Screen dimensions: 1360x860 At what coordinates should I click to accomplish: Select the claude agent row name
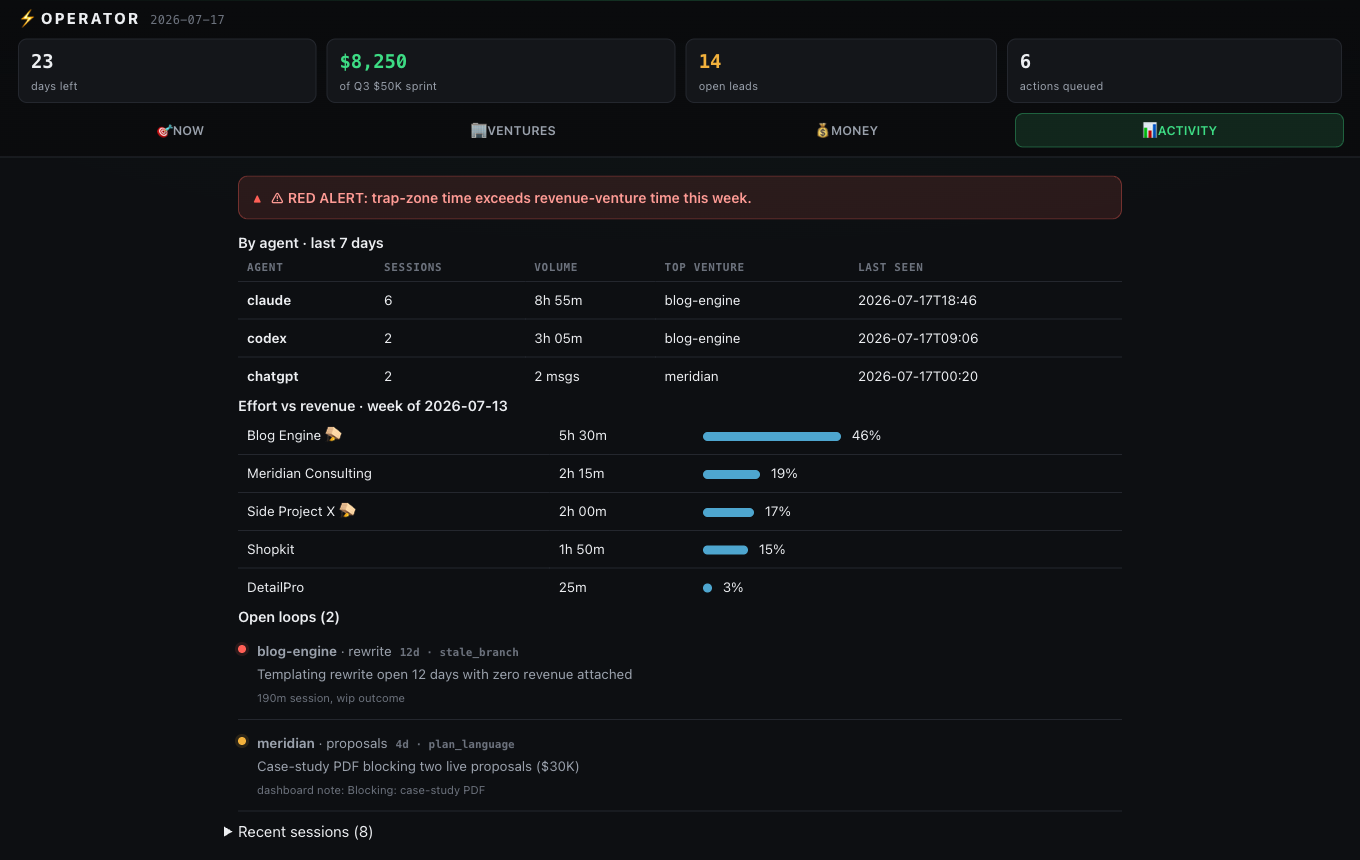click(269, 300)
